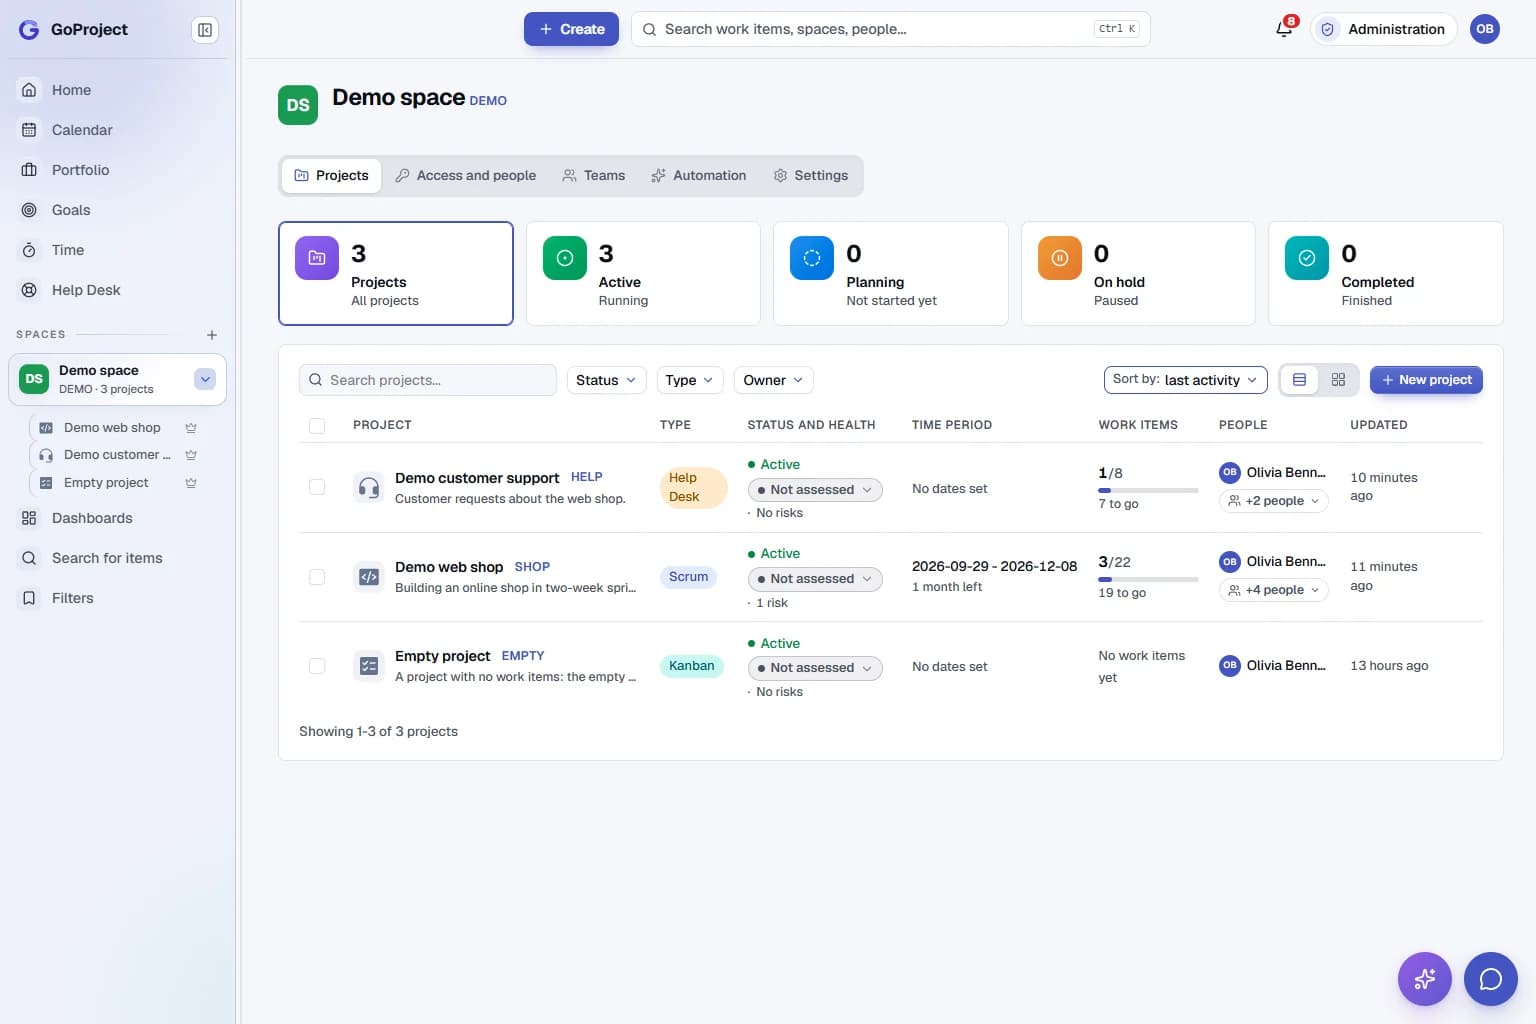Tick the Demo customer support checkbox

tap(317, 488)
